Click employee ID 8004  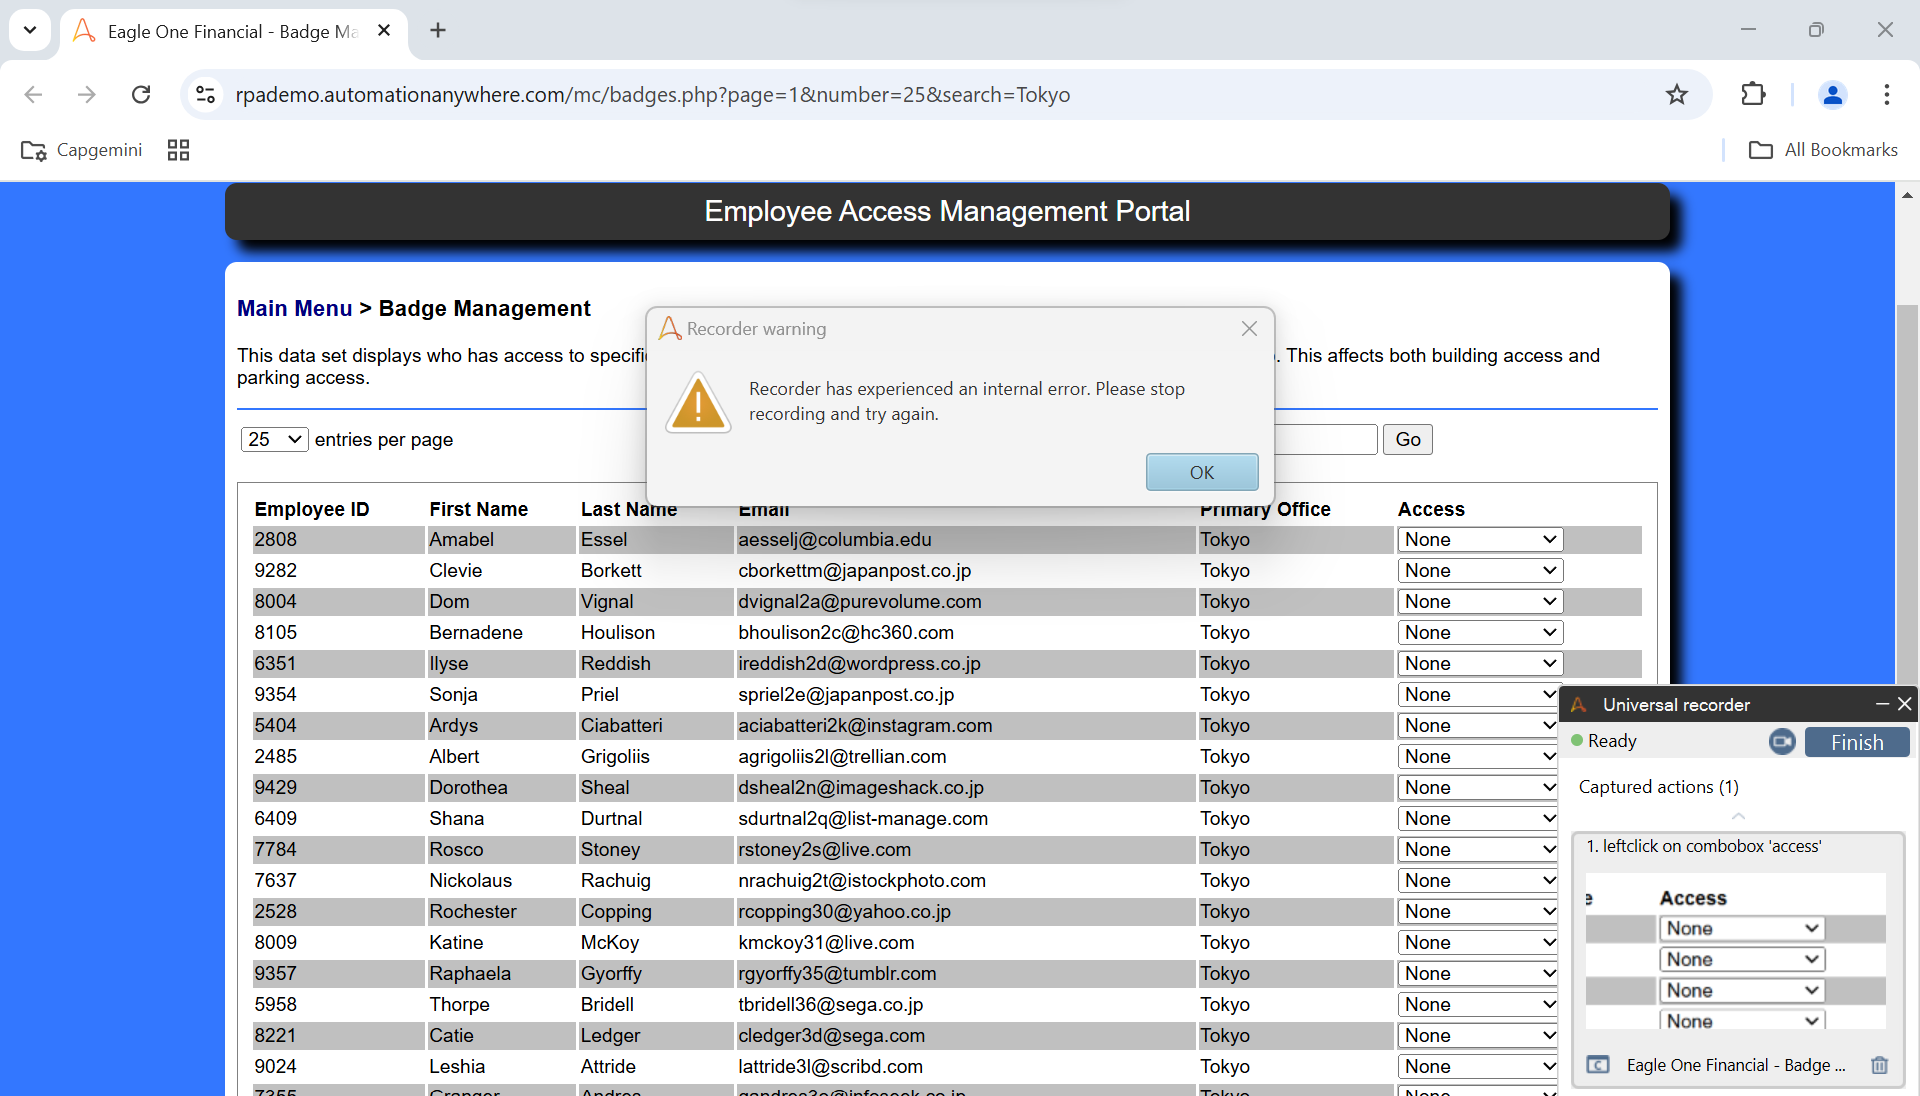pos(276,602)
